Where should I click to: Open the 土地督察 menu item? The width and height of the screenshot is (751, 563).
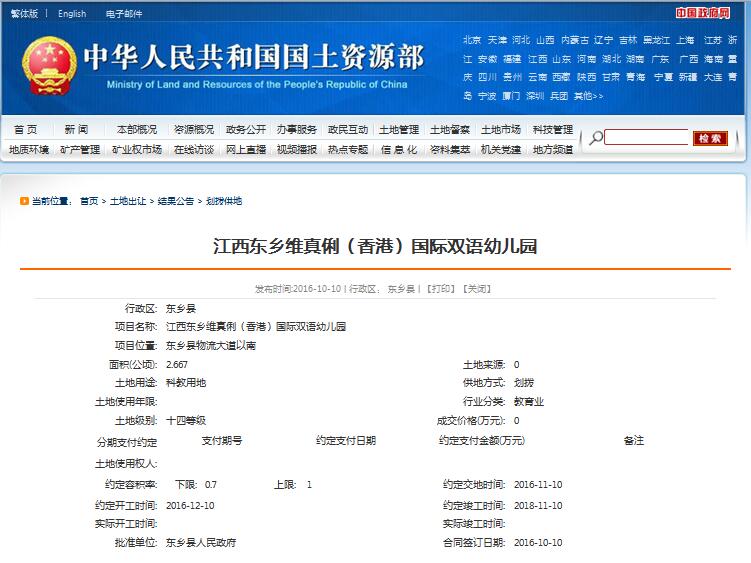click(x=450, y=129)
